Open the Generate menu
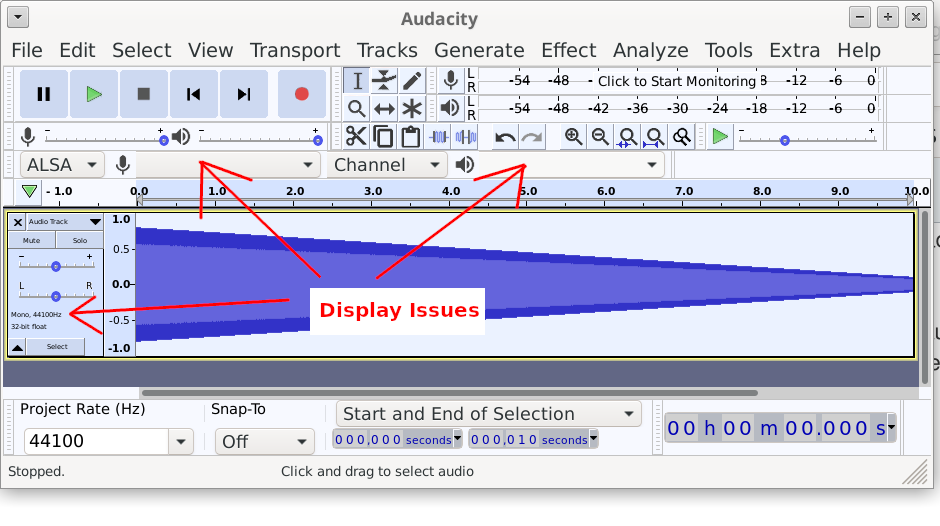This screenshot has height=526, width=940. pyautogui.click(x=480, y=50)
